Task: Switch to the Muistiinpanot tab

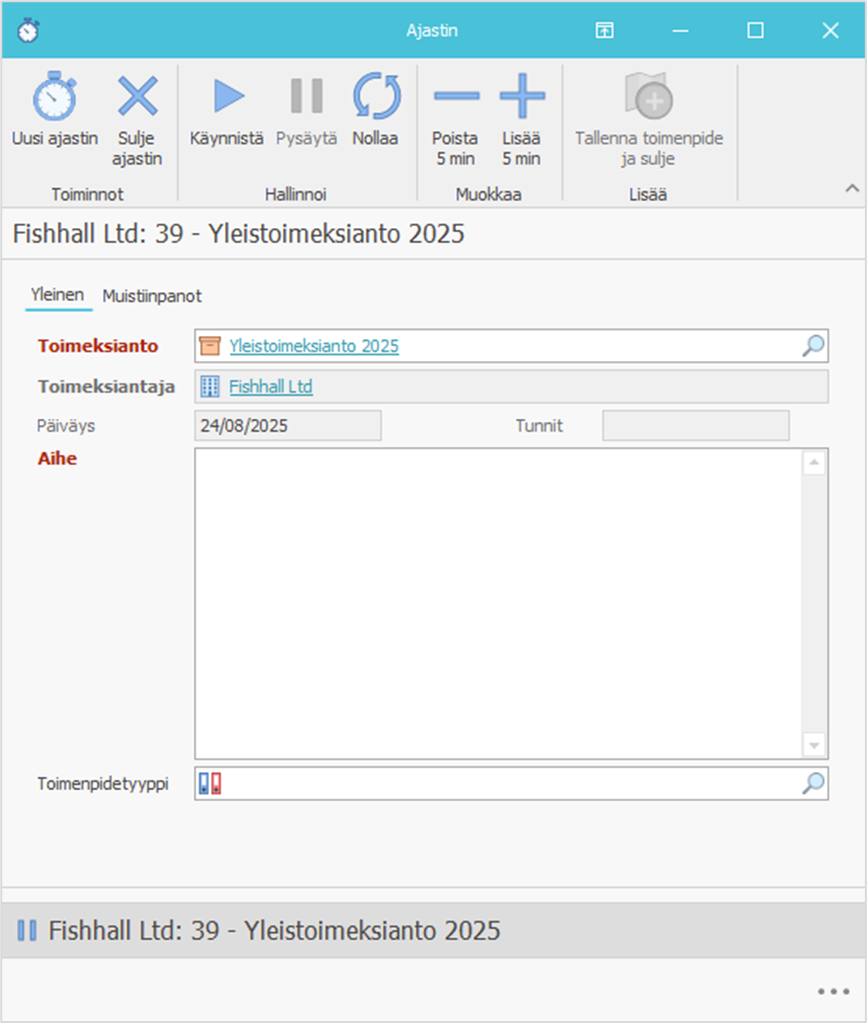Action: coord(152,296)
